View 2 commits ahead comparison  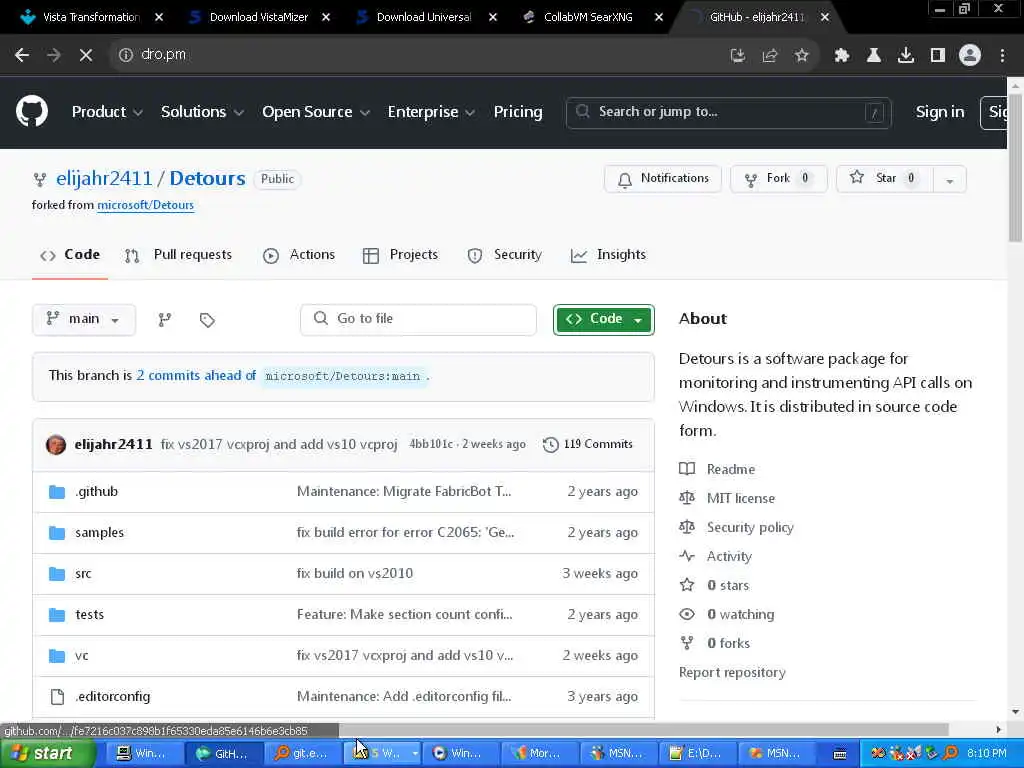[196, 376]
